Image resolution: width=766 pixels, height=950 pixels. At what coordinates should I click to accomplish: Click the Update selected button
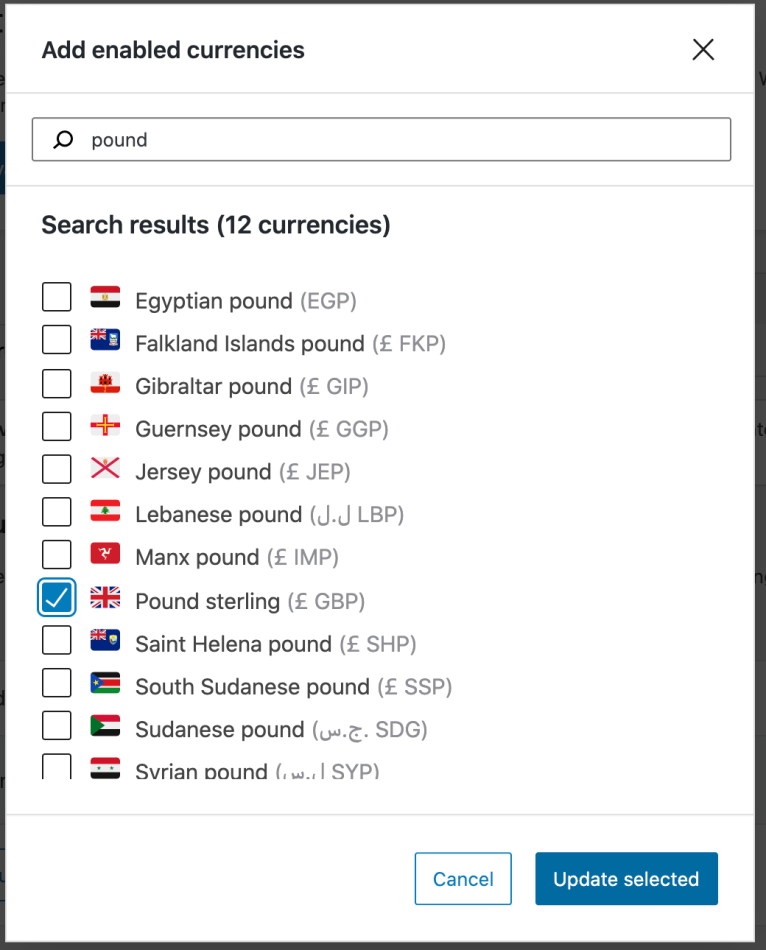click(x=626, y=879)
